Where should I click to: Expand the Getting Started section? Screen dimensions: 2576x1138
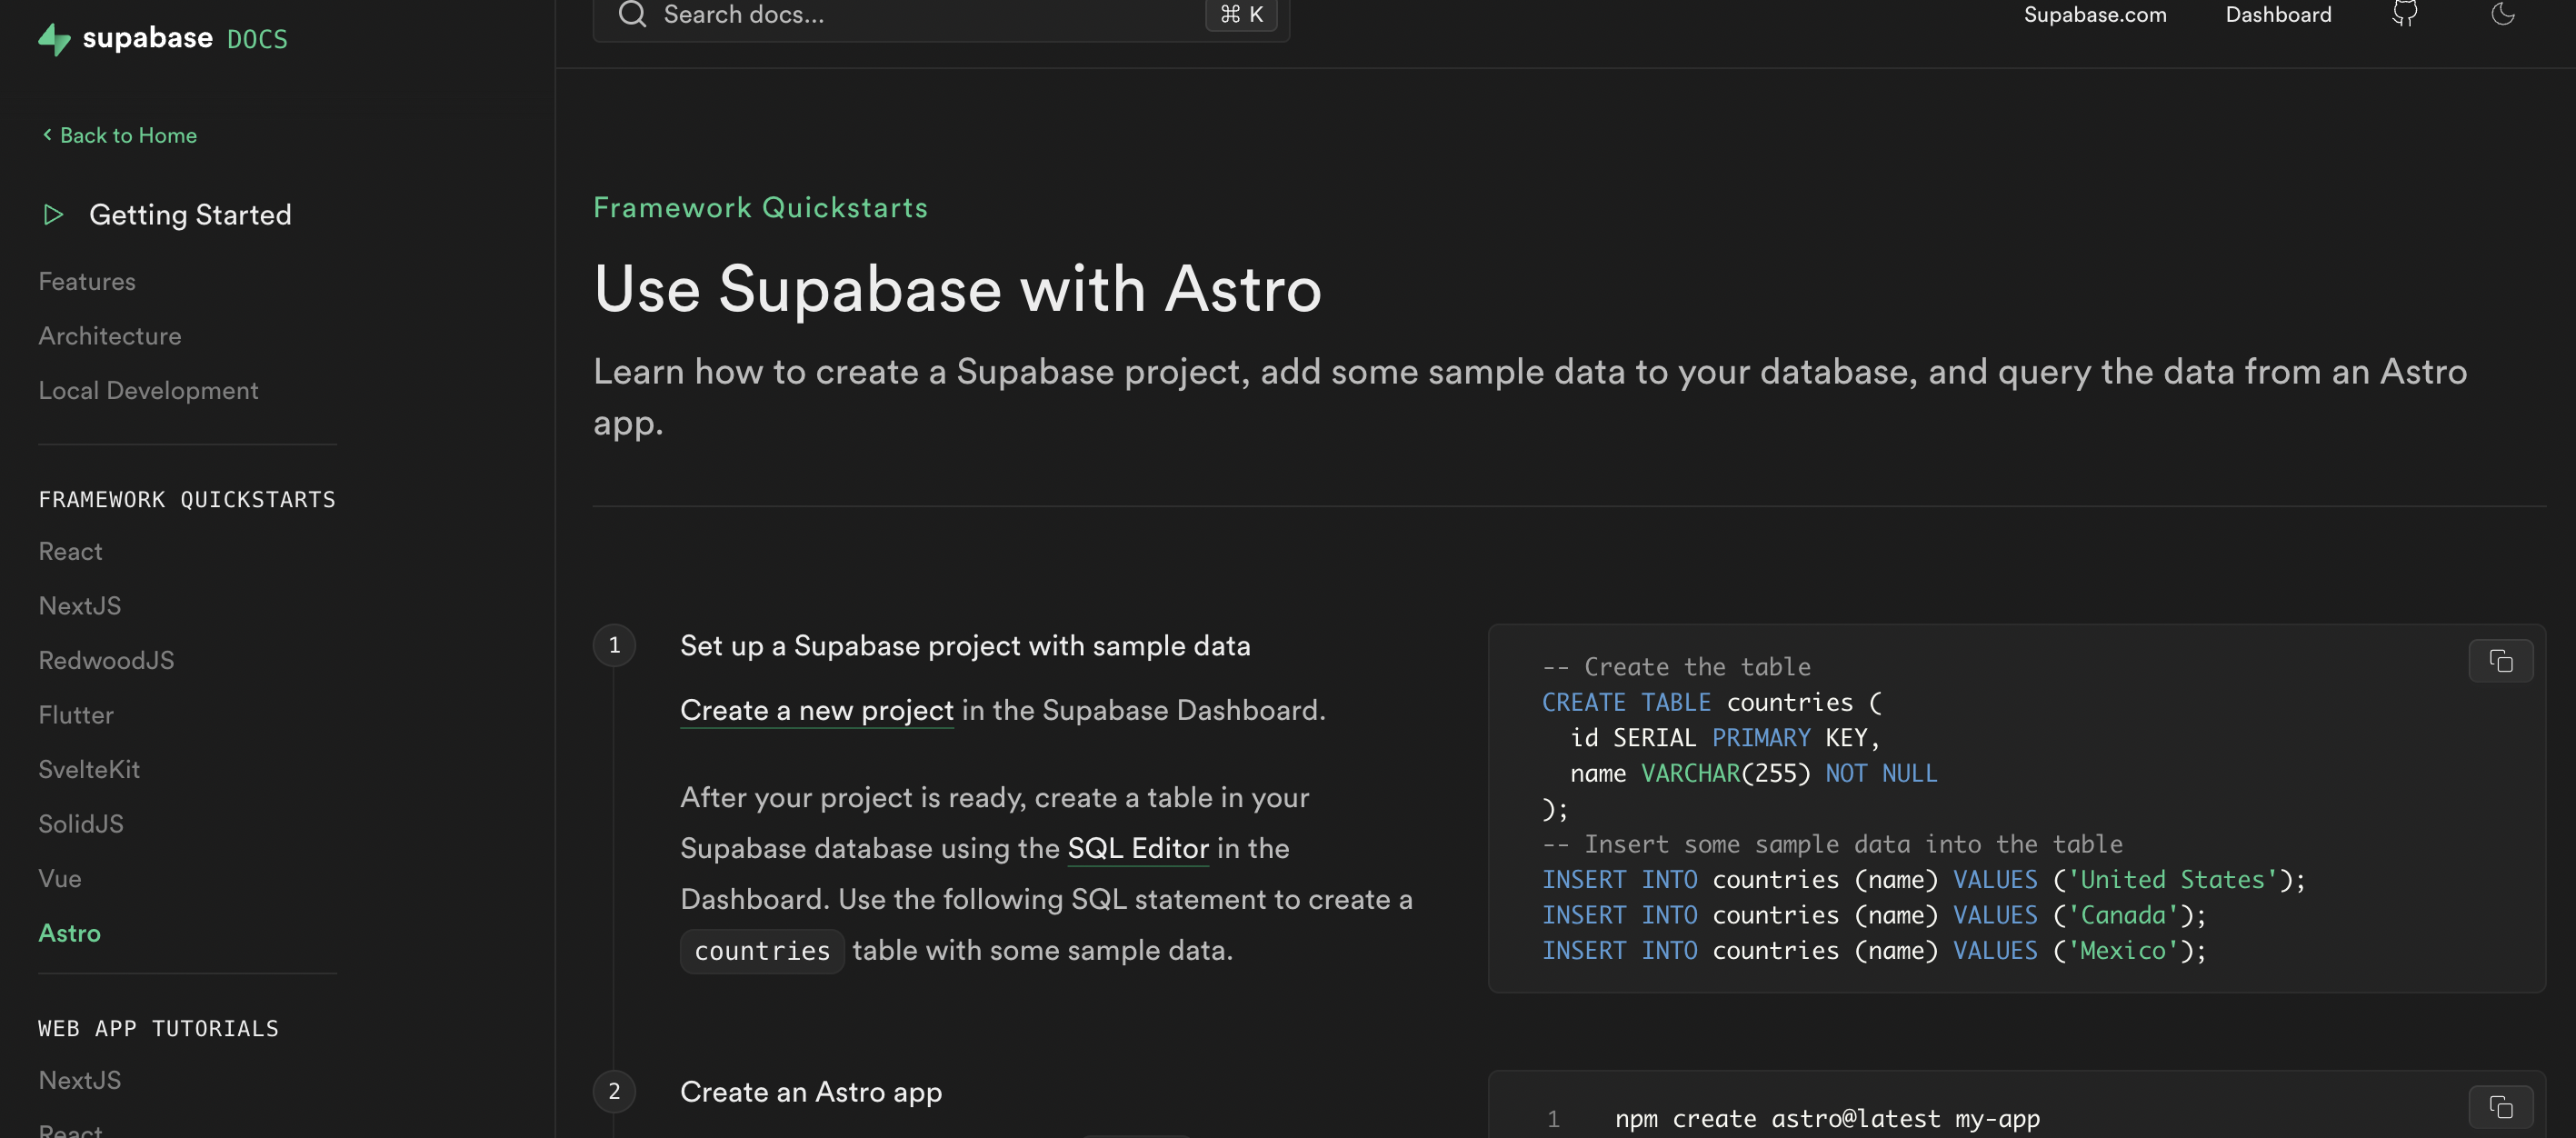191,214
